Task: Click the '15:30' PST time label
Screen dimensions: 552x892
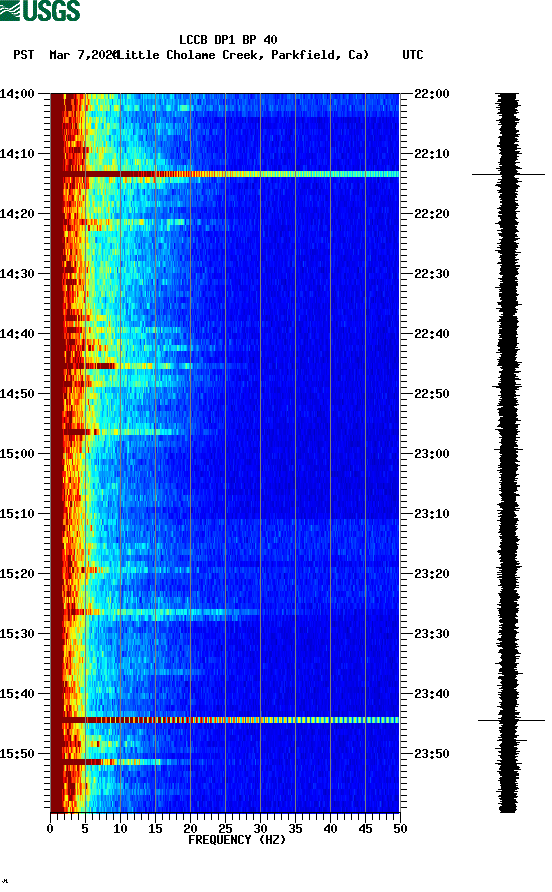Action: coord(17,634)
